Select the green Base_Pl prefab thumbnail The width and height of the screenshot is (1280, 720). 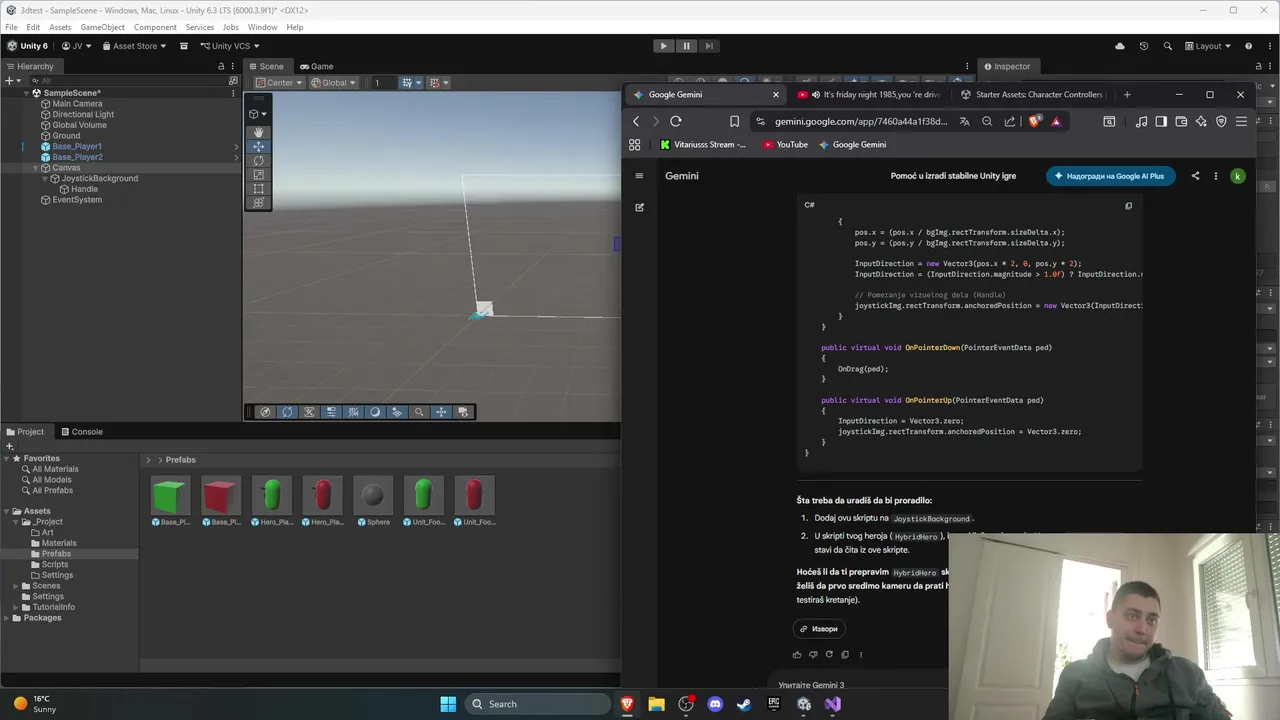click(x=170, y=496)
